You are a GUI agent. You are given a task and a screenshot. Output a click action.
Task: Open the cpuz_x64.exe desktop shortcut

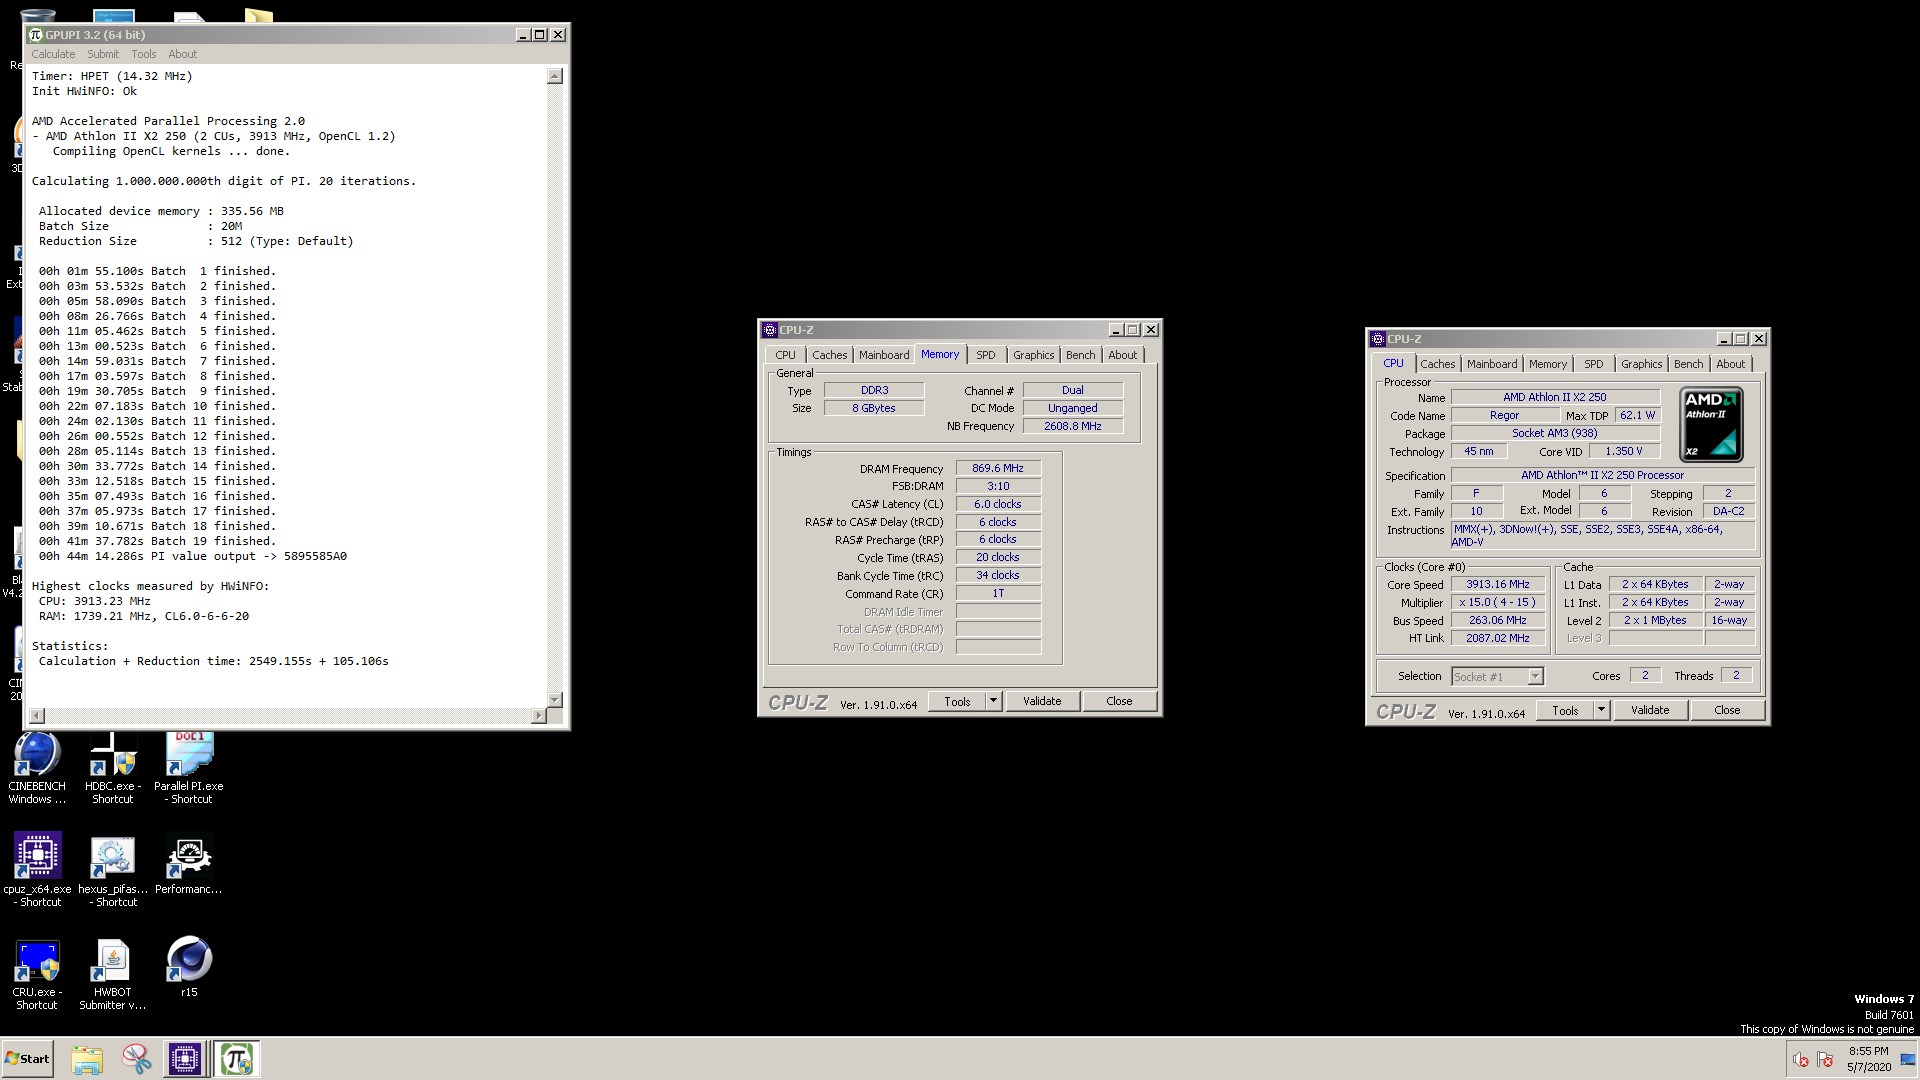37,870
